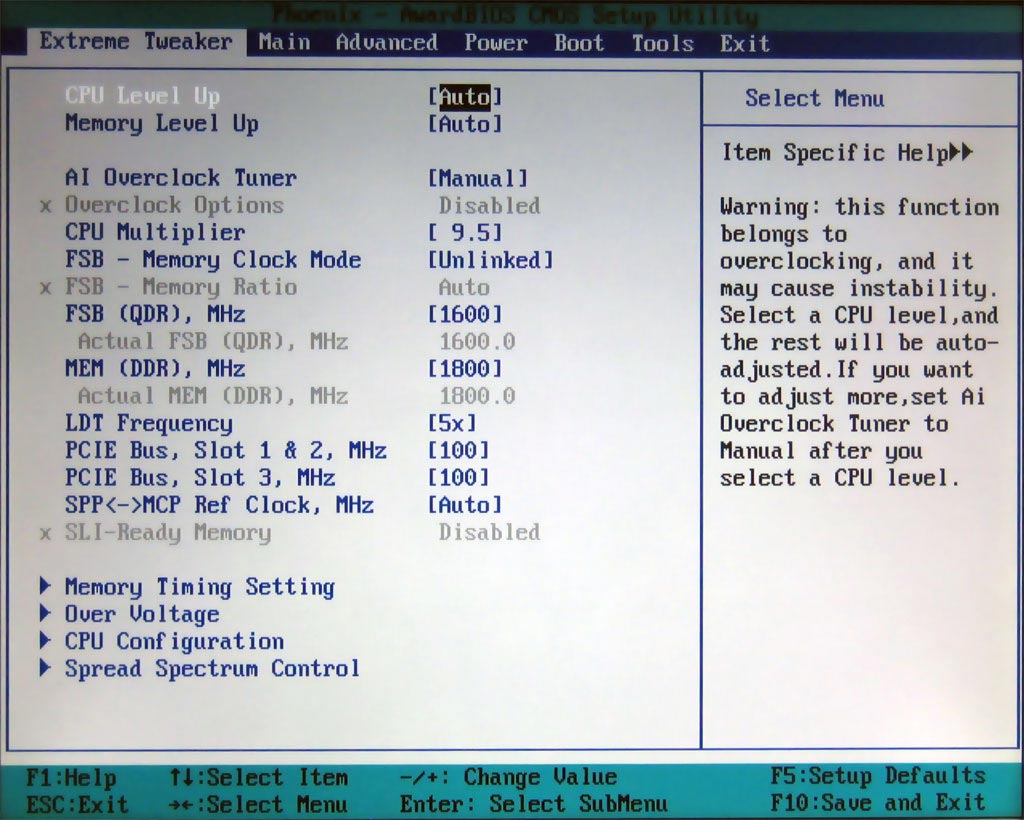Select FSB - Memory Clock Mode [Unlinked]

click(490, 260)
